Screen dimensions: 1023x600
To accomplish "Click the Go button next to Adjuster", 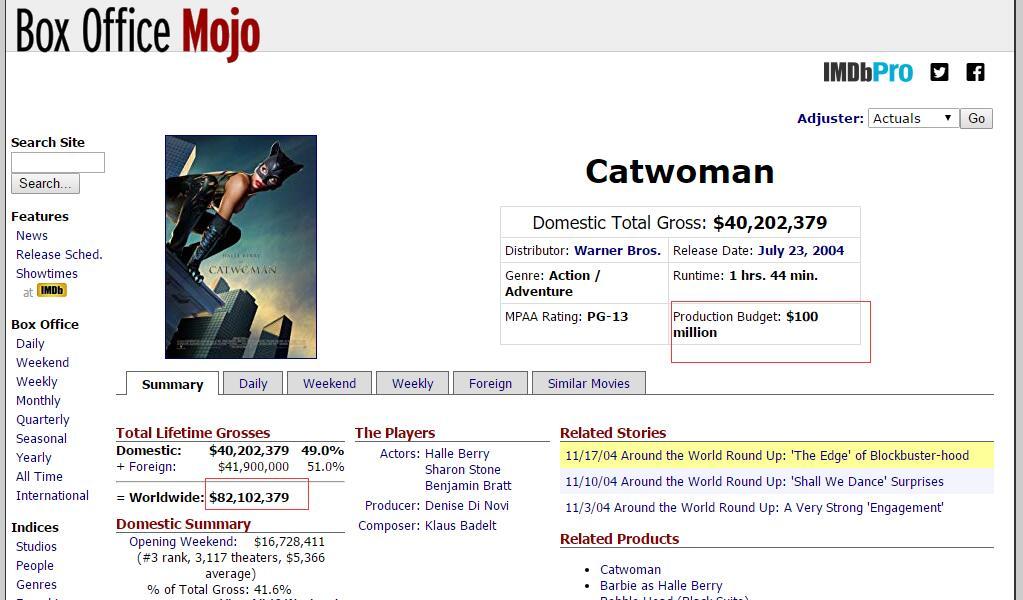I will 976,118.
